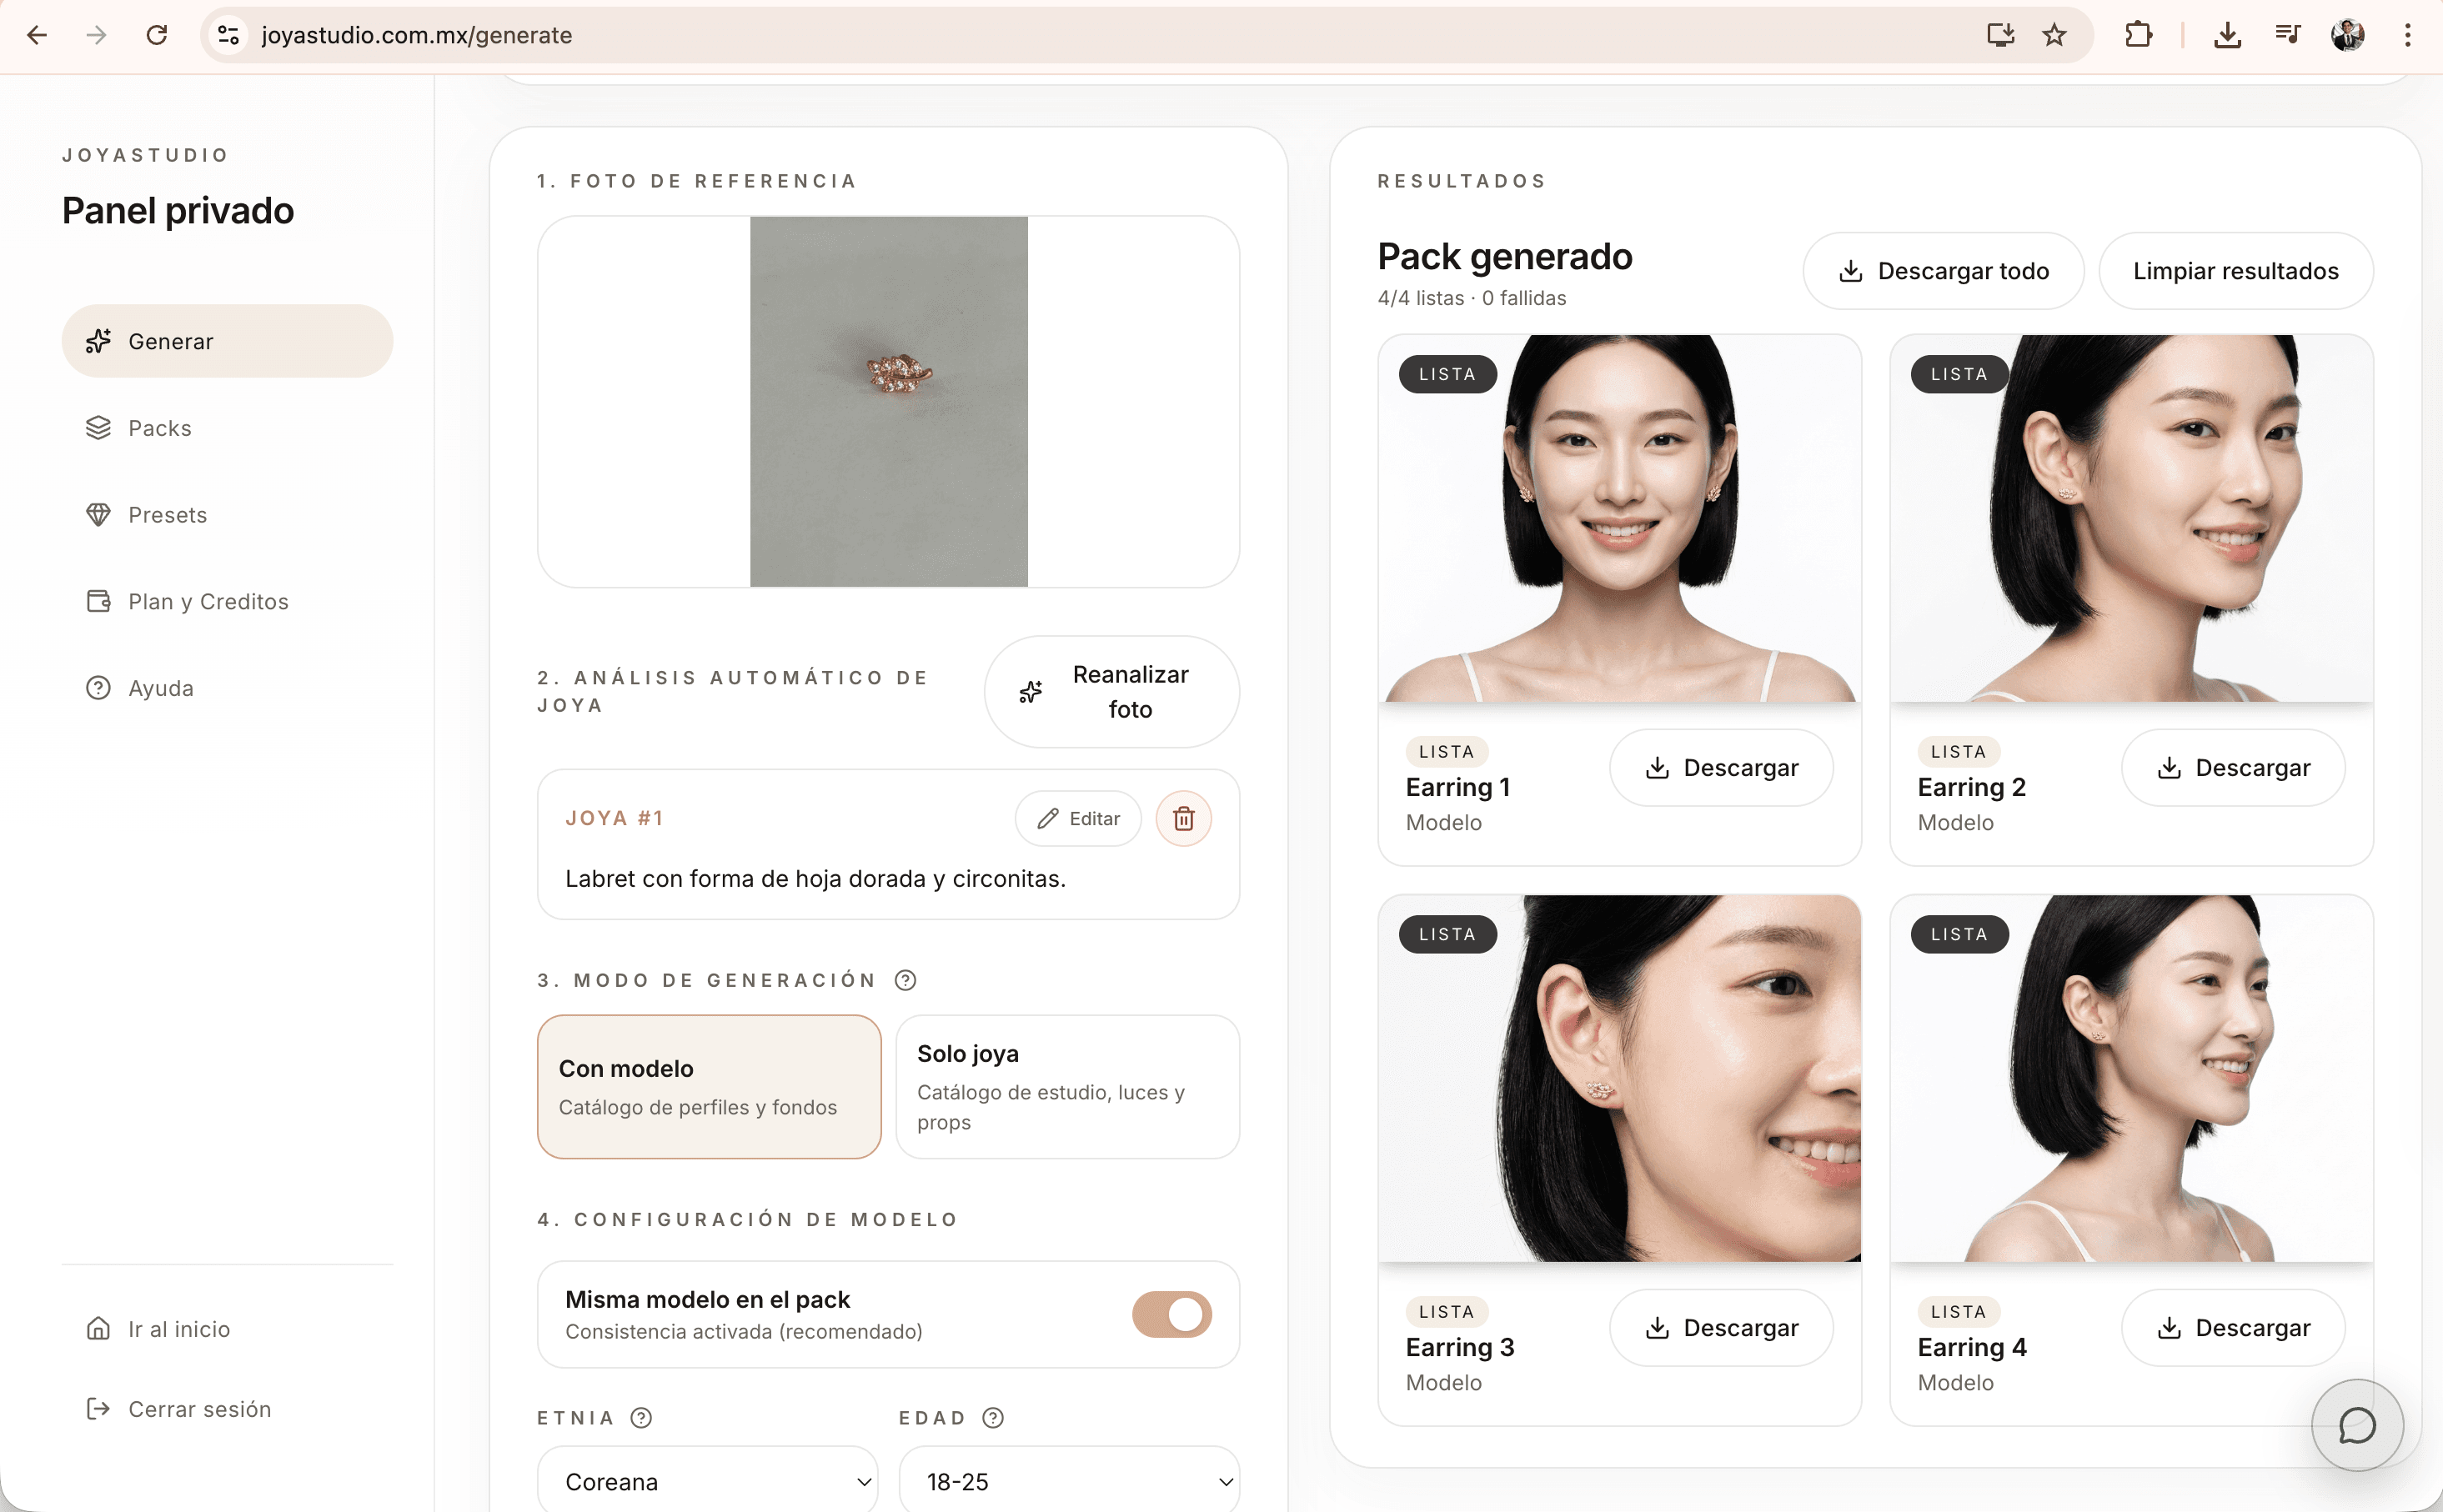Image resolution: width=2443 pixels, height=1512 pixels.
Task: Open the Etnia dropdown showing Coreana
Action: [x=708, y=1481]
